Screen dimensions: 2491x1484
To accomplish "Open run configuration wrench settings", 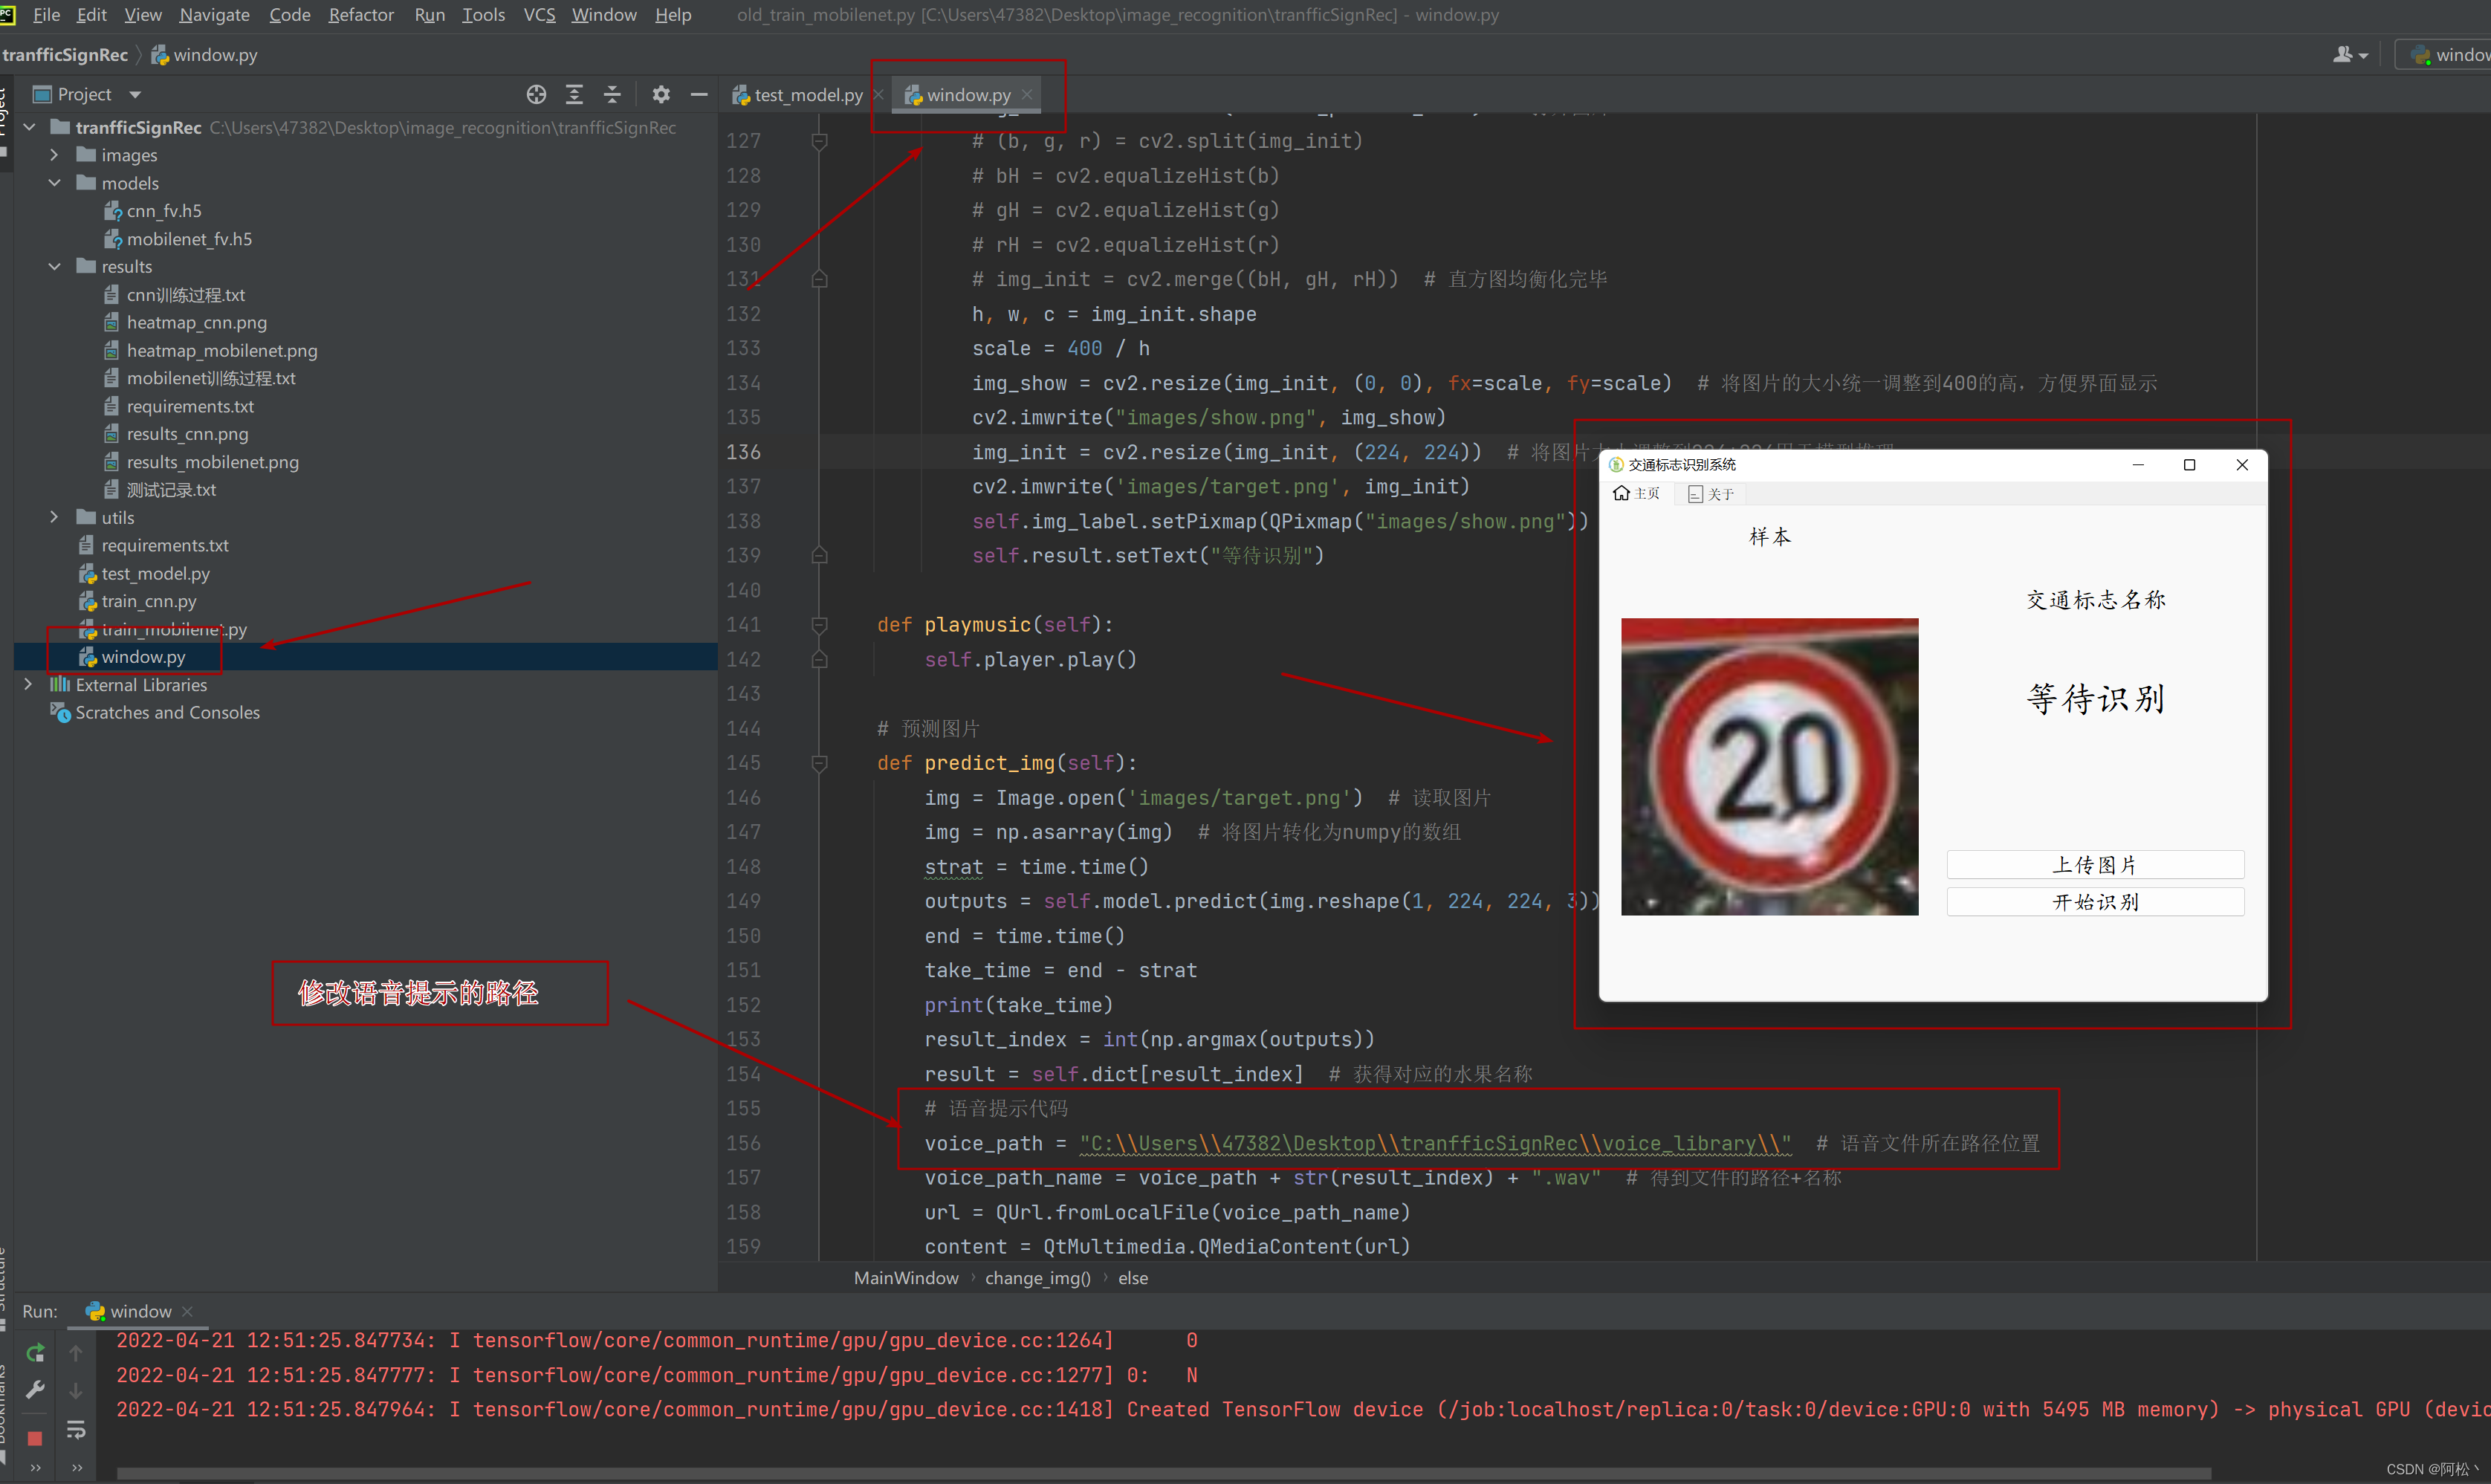I will coord(35,1390).
